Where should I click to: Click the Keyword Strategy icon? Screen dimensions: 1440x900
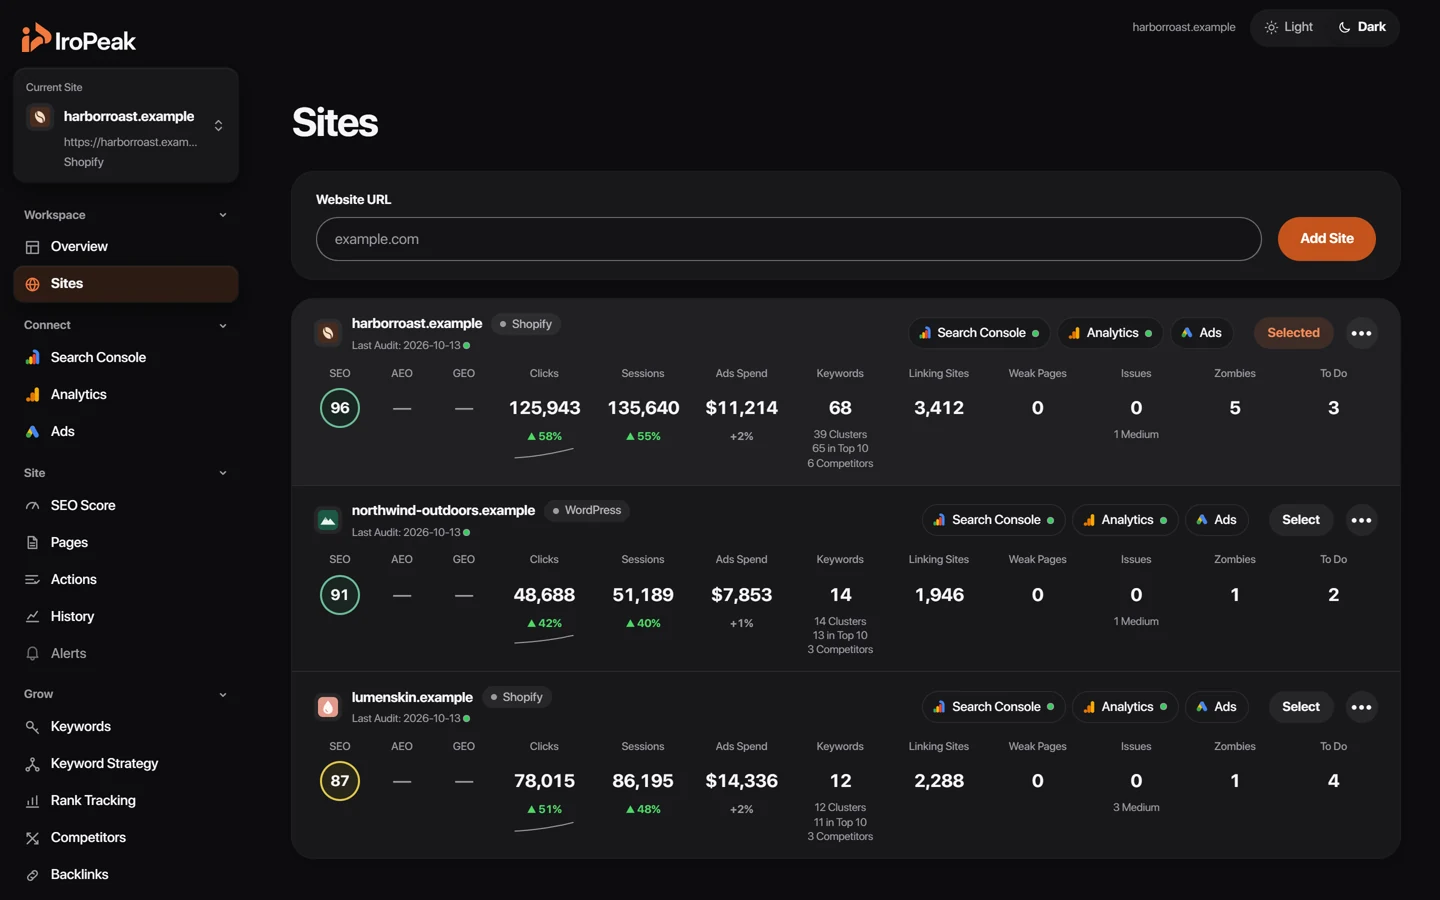click(32, 764)
